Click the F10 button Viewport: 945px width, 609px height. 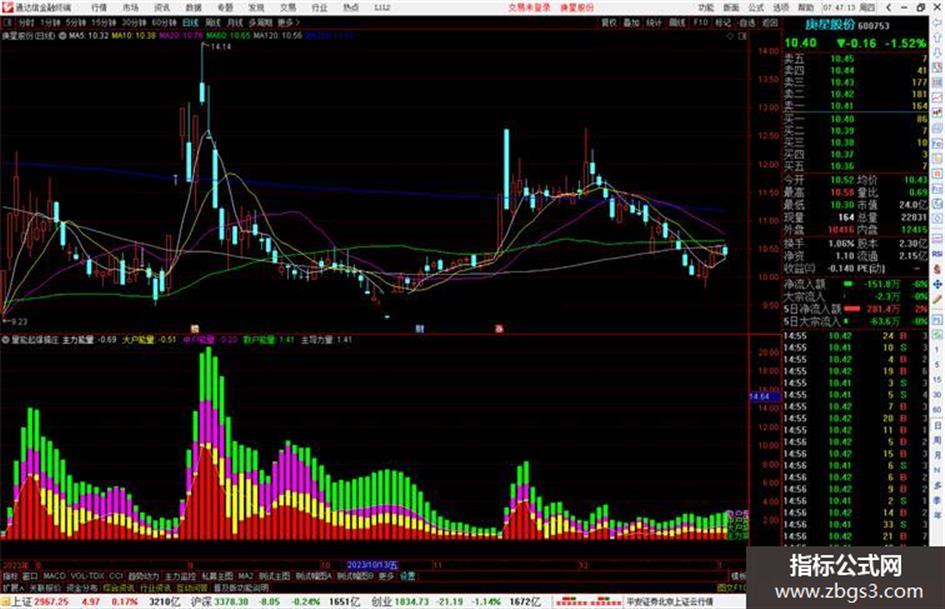(x=700, y=22)
